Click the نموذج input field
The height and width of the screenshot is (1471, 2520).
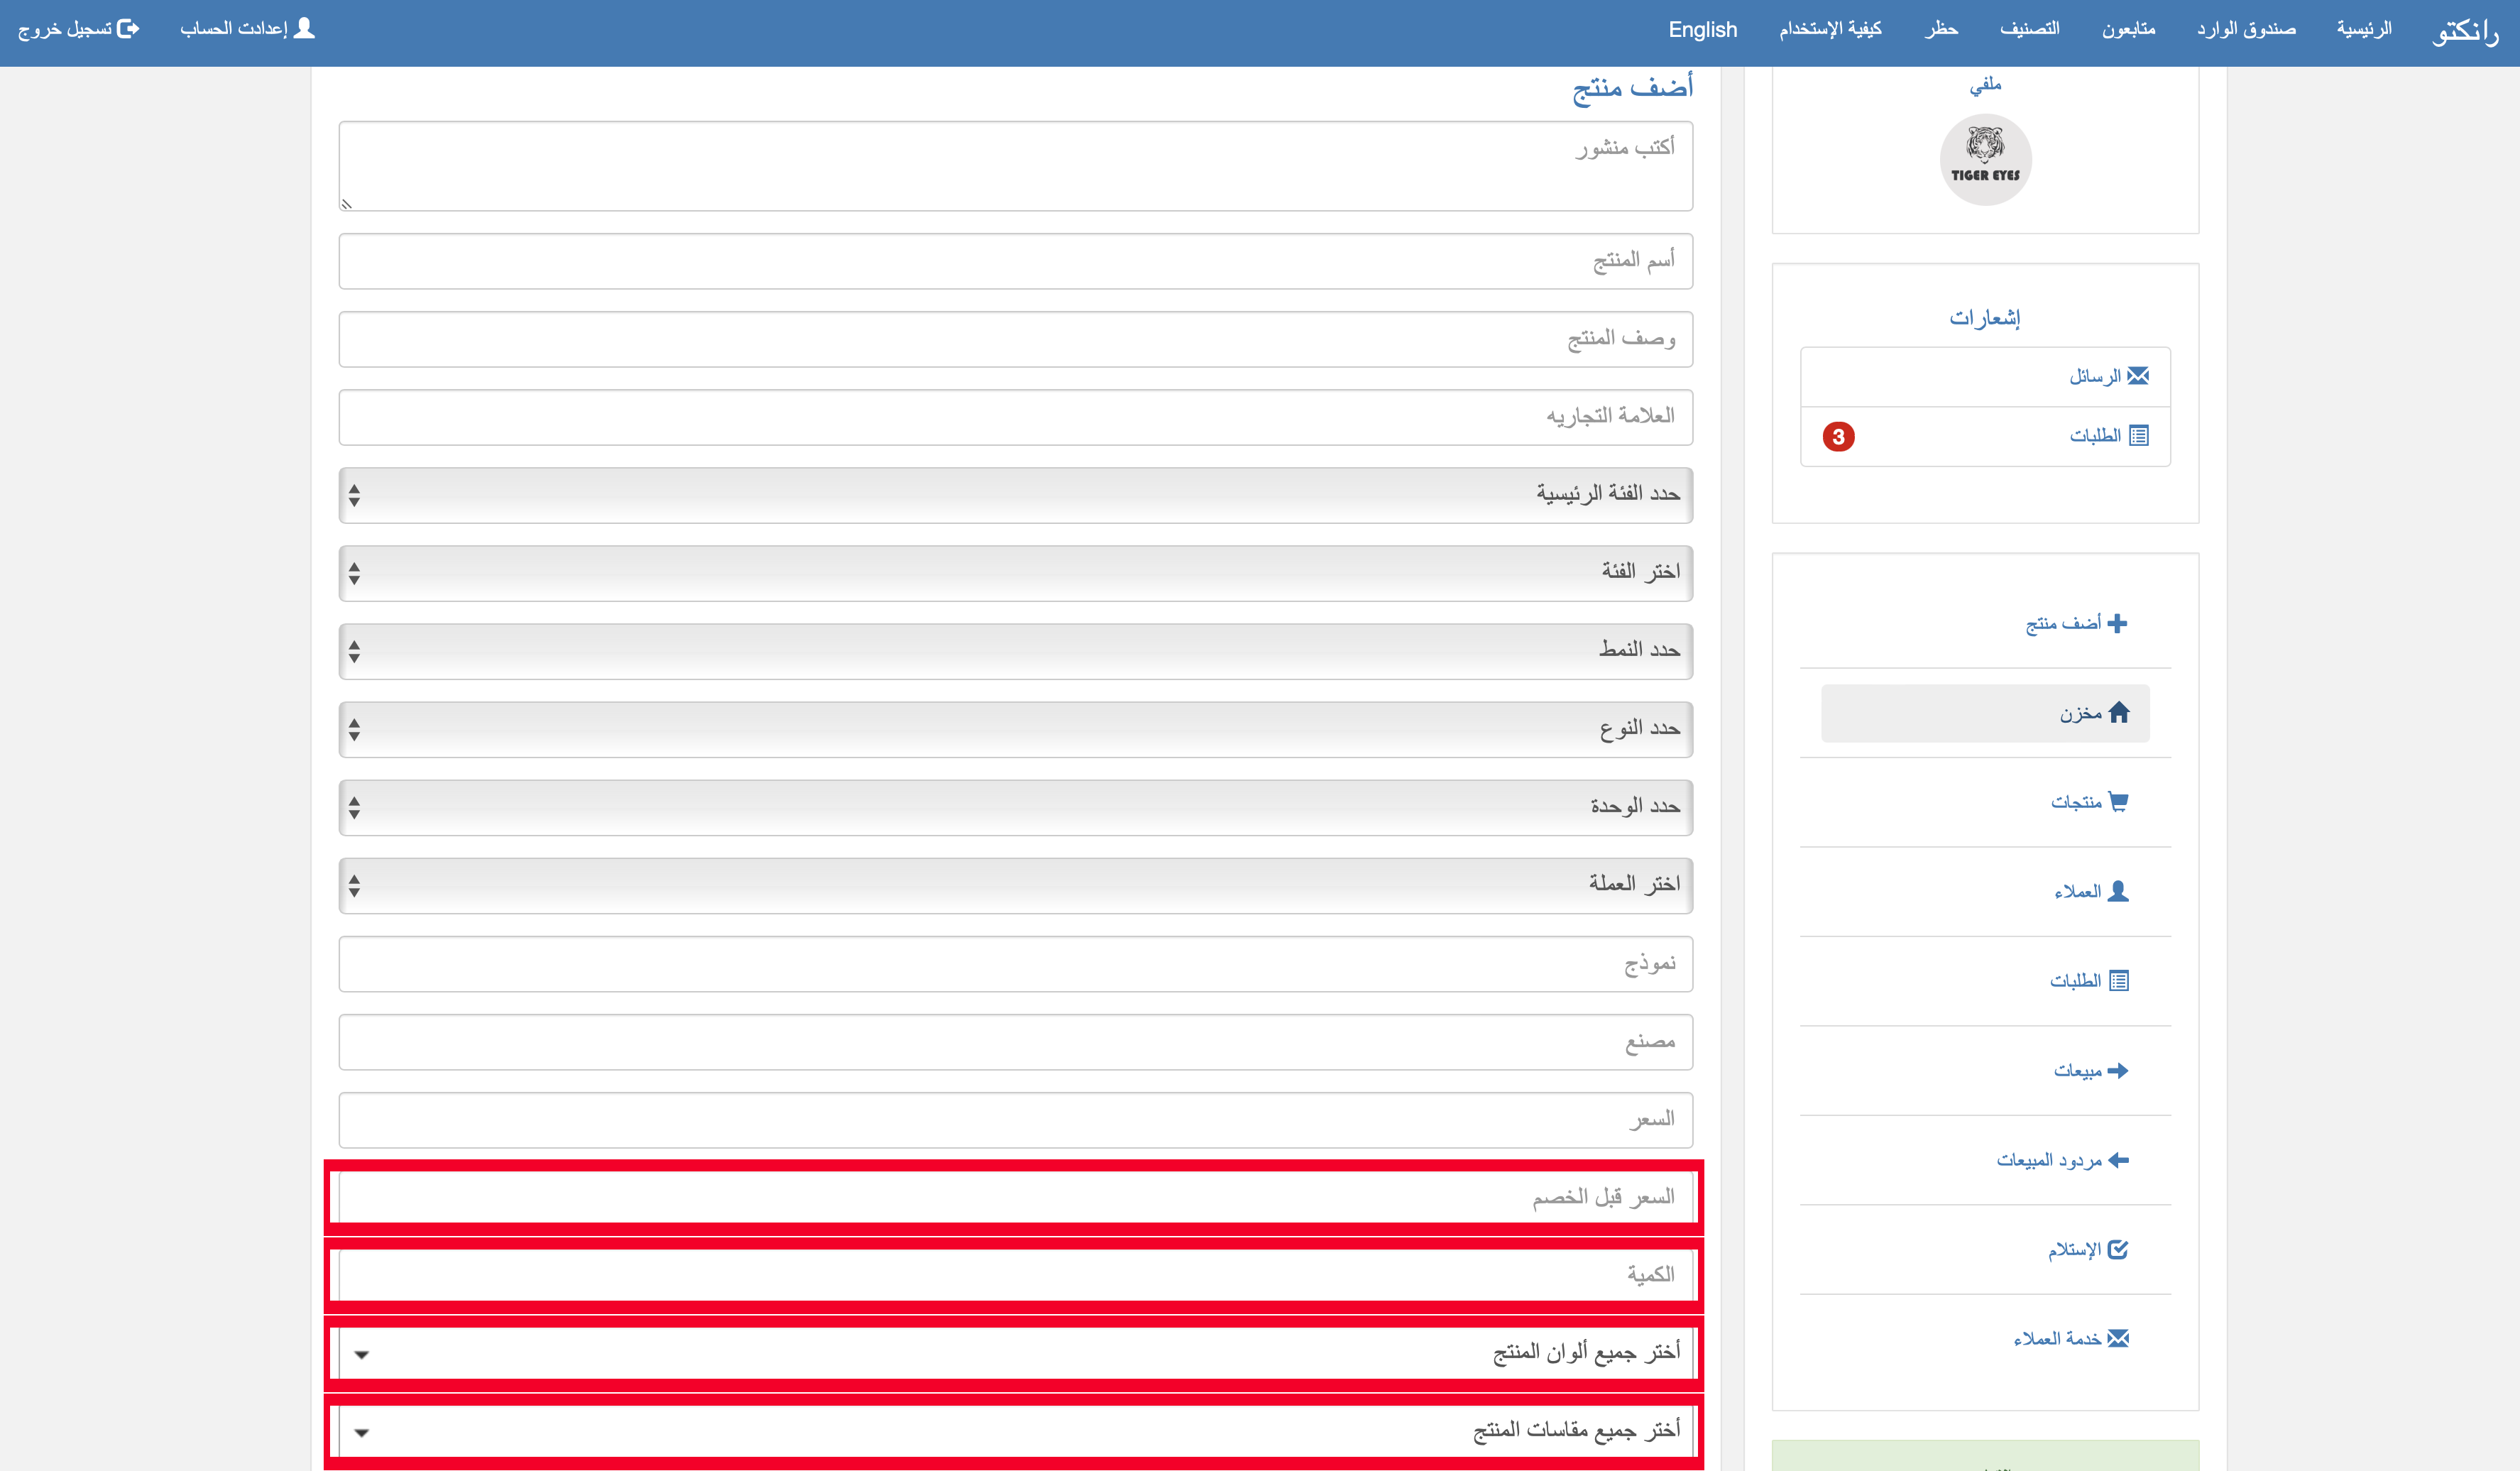click(1016, 964)
